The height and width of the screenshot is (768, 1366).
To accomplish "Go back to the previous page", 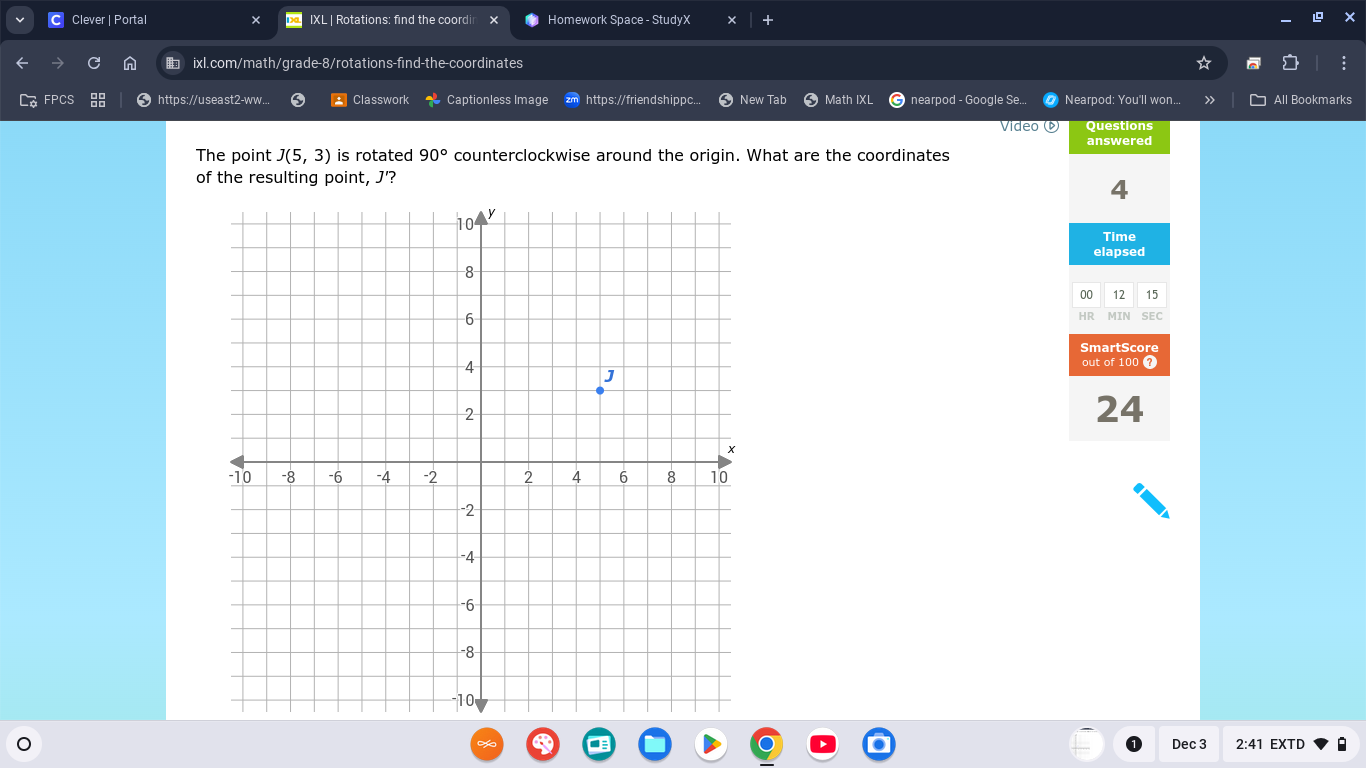I will tap(22, 63).
